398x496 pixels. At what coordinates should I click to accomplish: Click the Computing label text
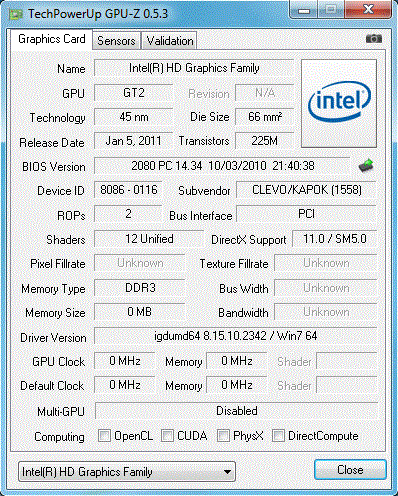59,437
